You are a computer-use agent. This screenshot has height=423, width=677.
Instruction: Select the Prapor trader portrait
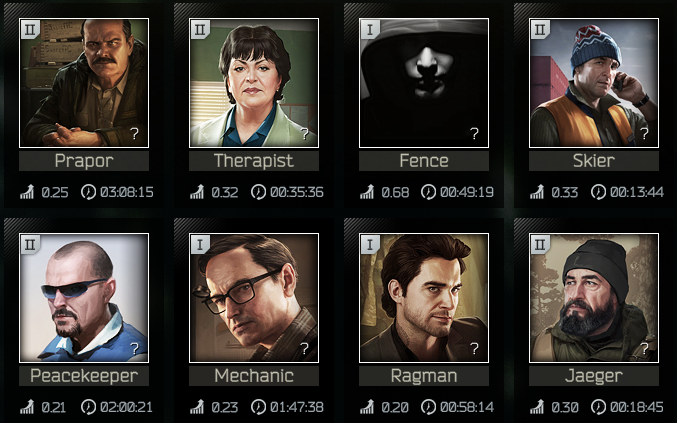84,83
